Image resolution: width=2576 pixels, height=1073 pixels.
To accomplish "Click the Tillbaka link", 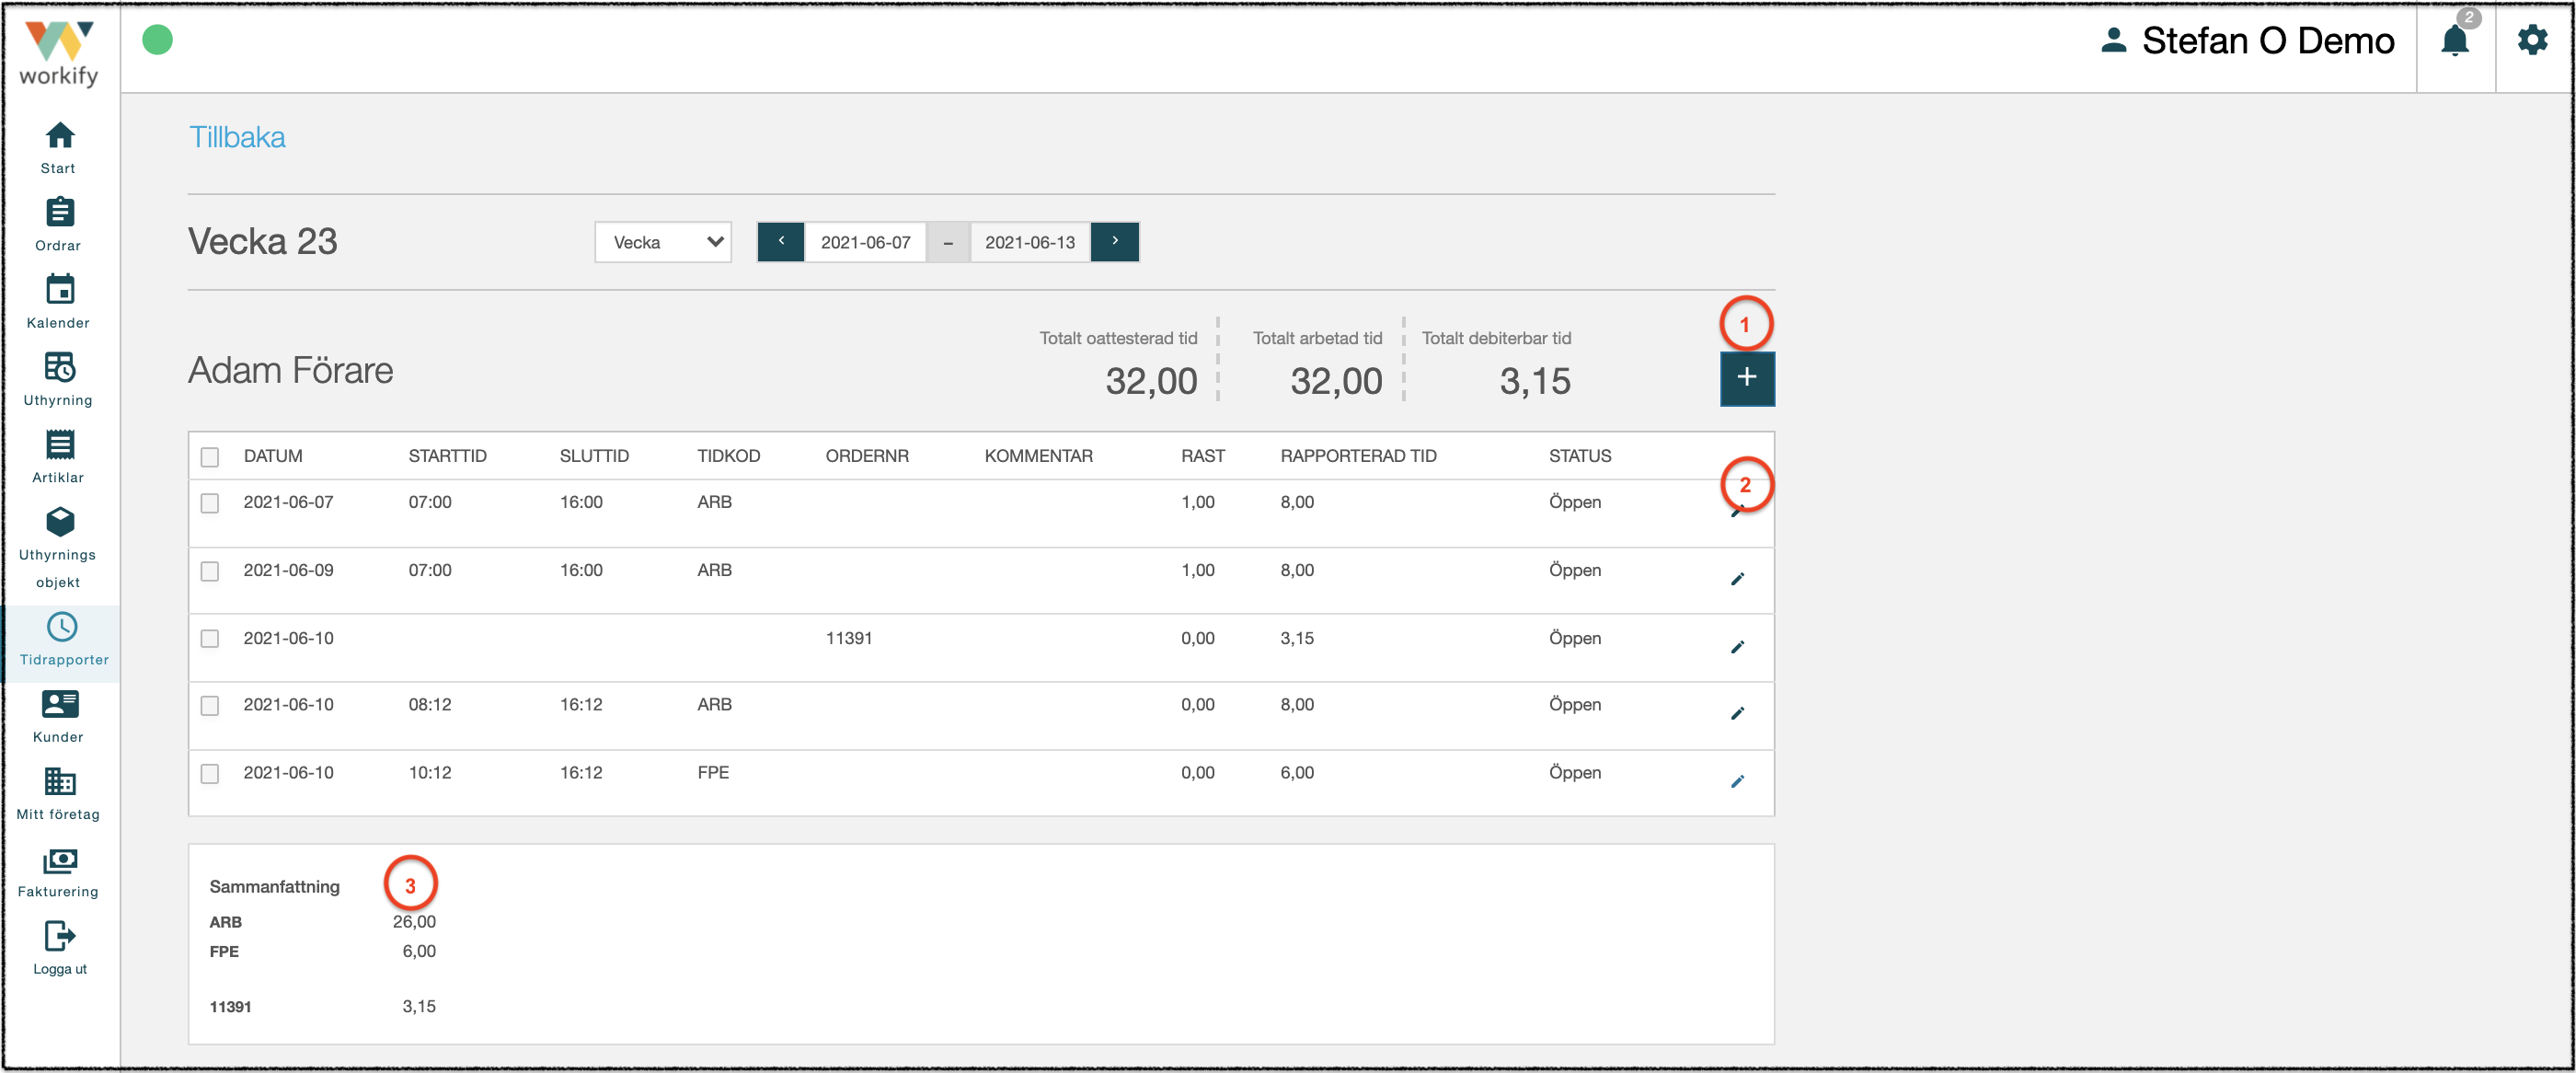I will click(237, 137).
